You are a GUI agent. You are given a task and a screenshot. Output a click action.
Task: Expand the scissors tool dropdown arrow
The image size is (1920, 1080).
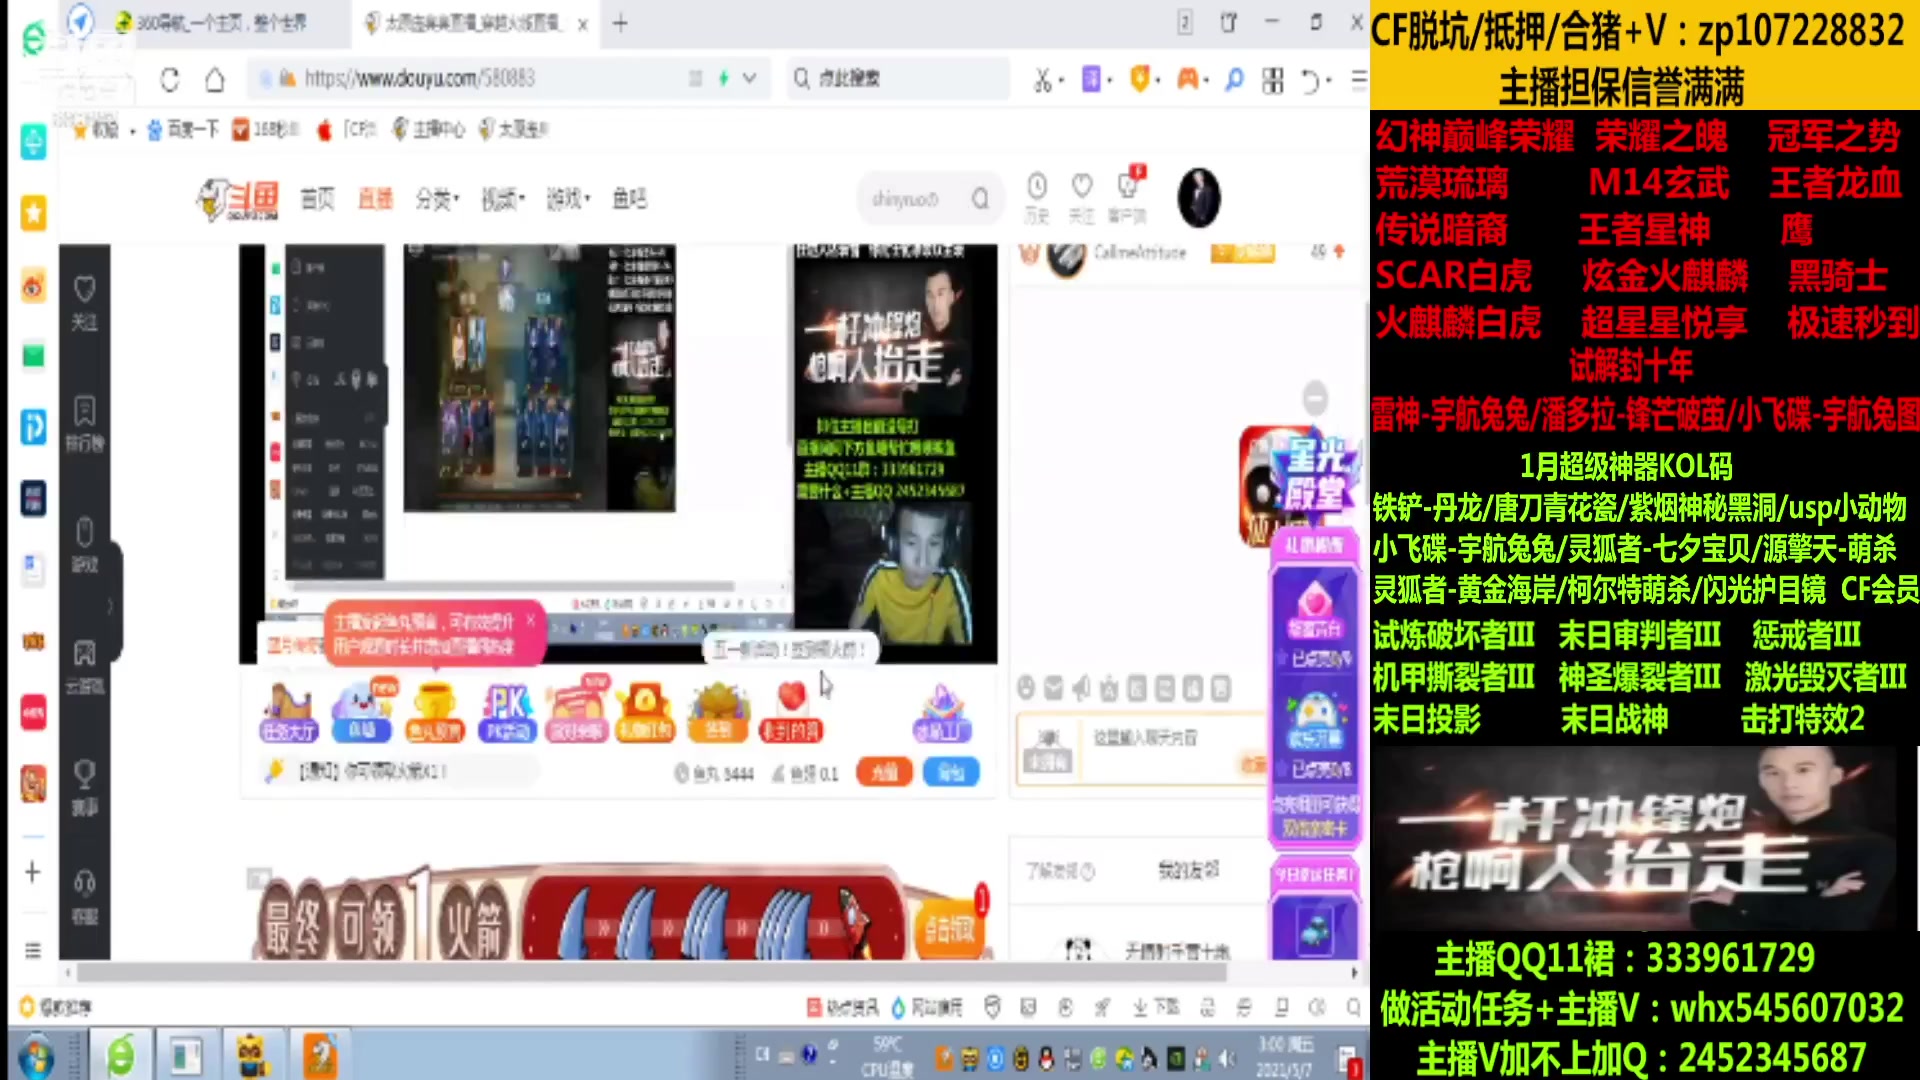1061,81
